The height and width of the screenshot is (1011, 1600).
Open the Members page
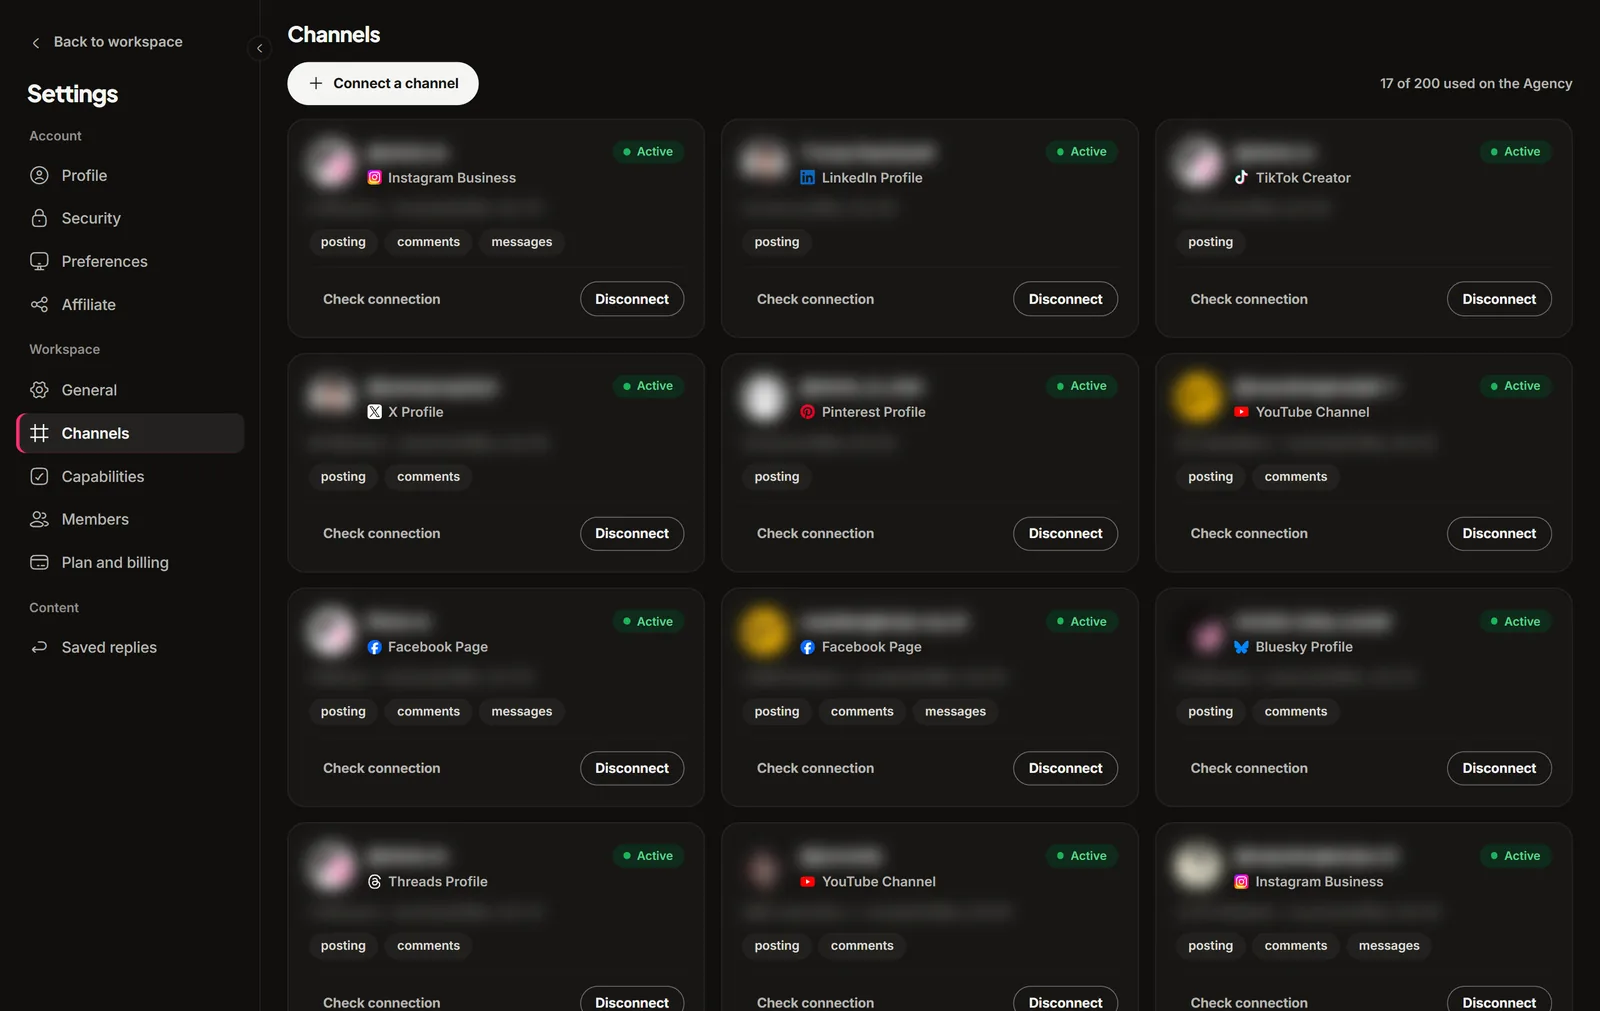(x=131, y=519)
